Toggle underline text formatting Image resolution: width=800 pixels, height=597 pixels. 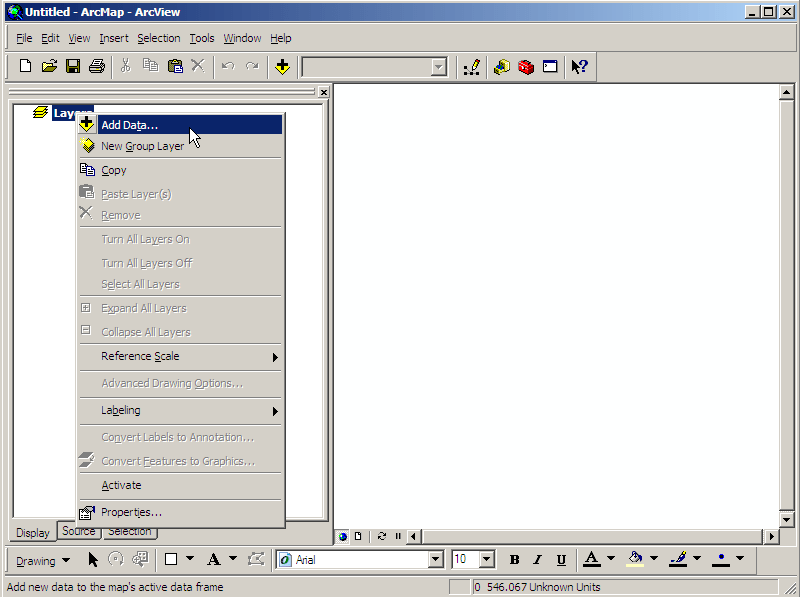point(561,560)
